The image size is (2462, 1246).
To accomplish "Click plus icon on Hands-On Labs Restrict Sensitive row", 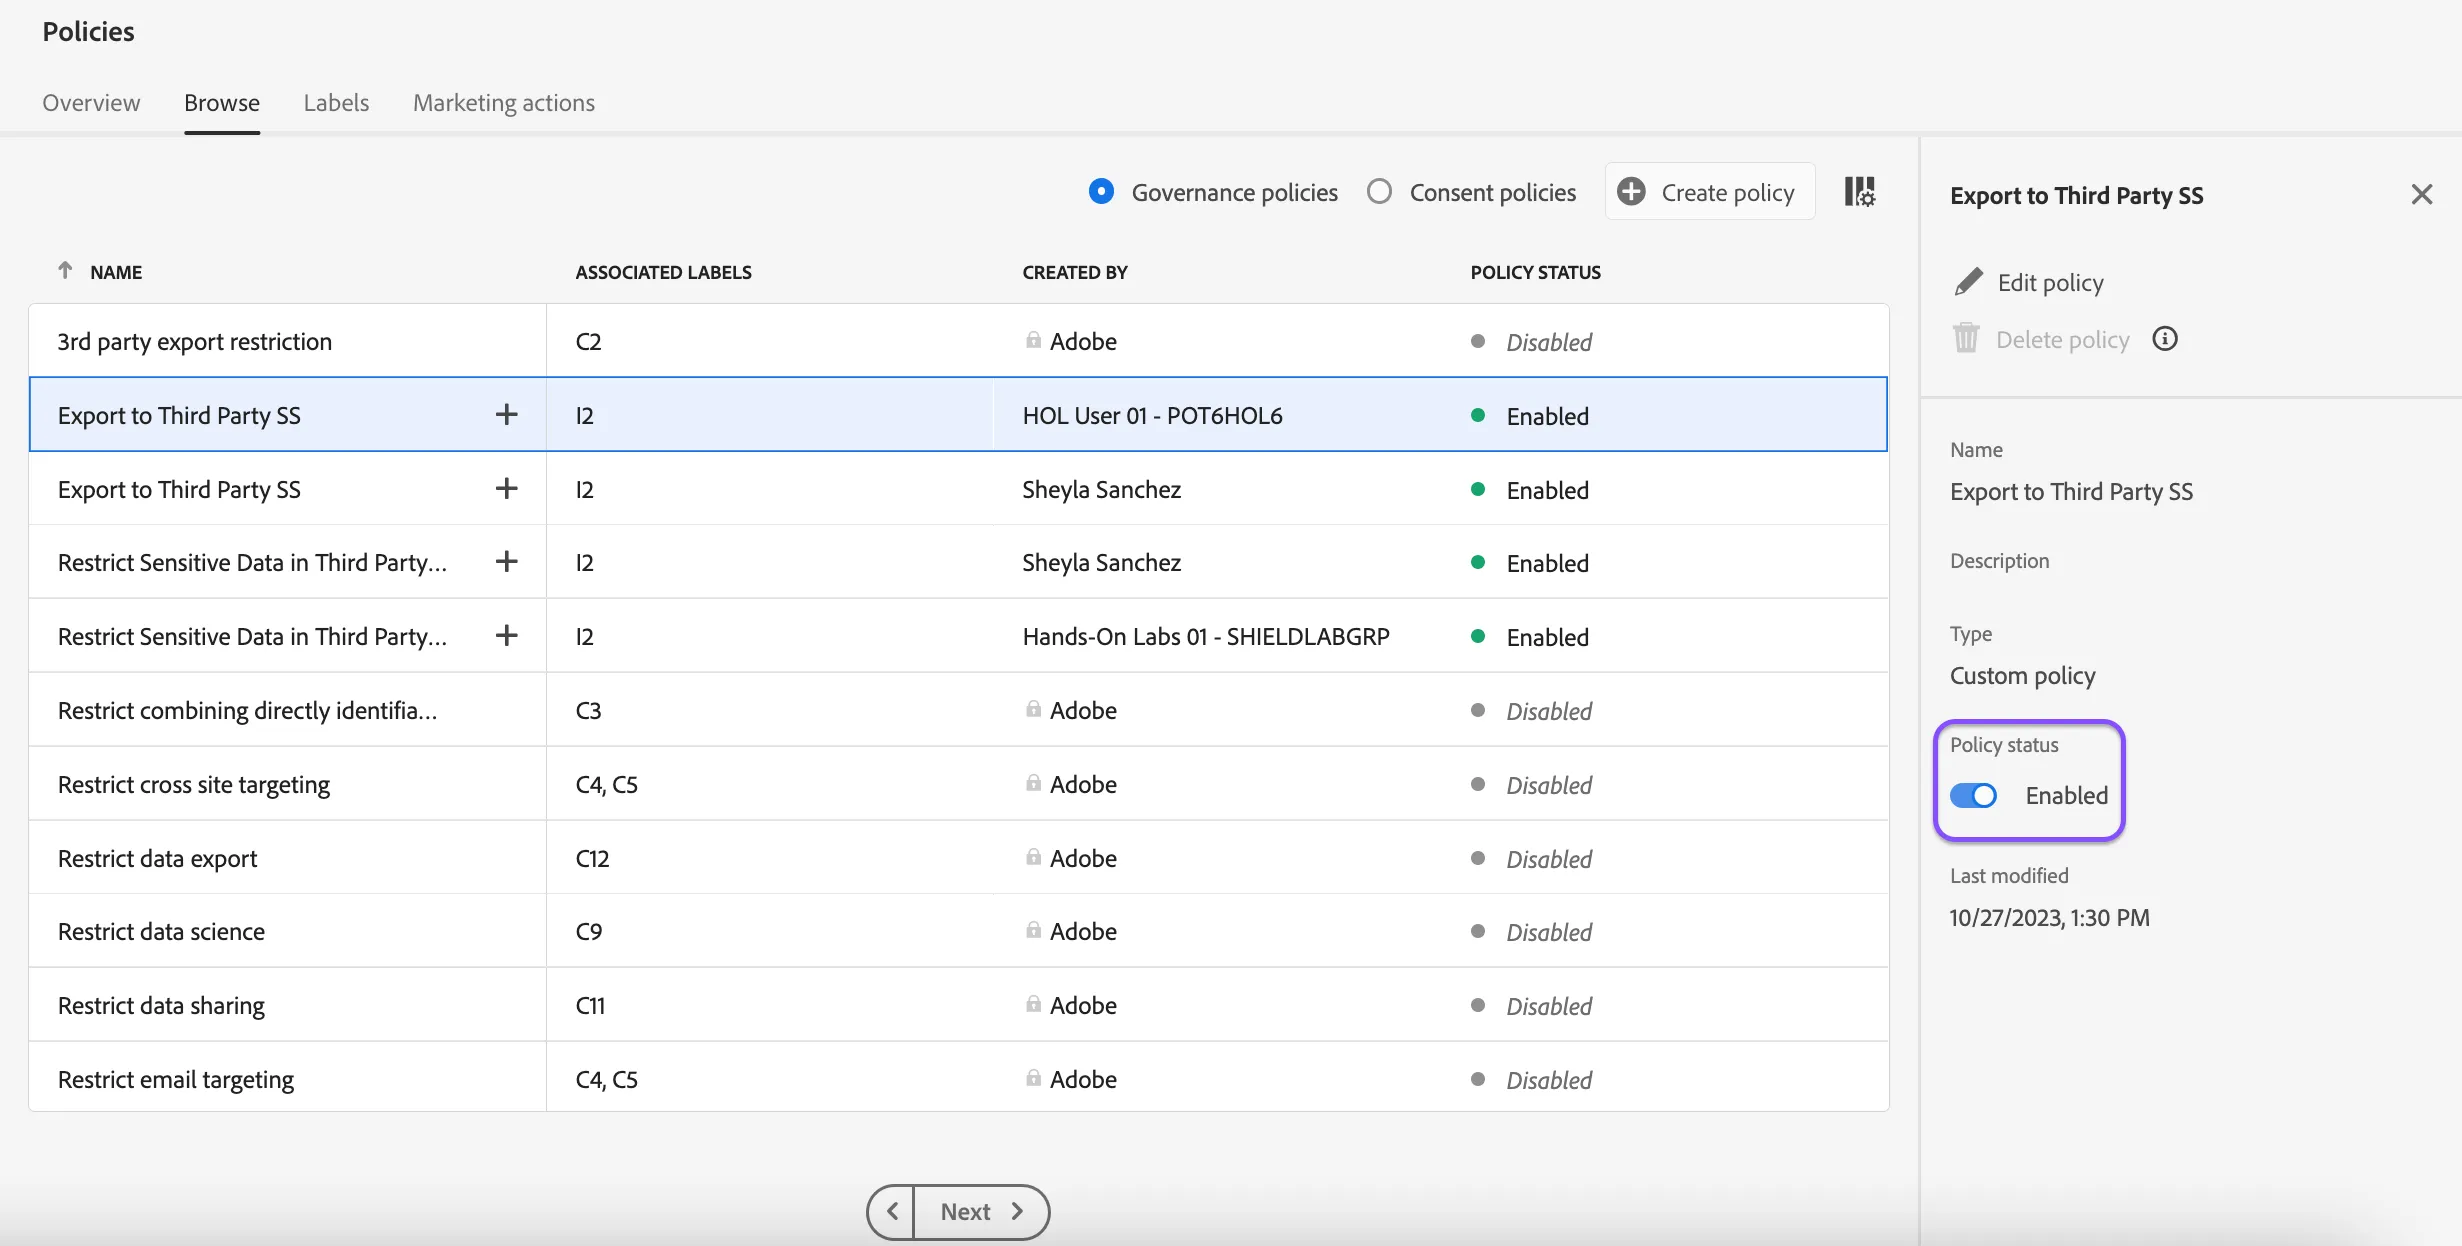I will coord(507,635).
